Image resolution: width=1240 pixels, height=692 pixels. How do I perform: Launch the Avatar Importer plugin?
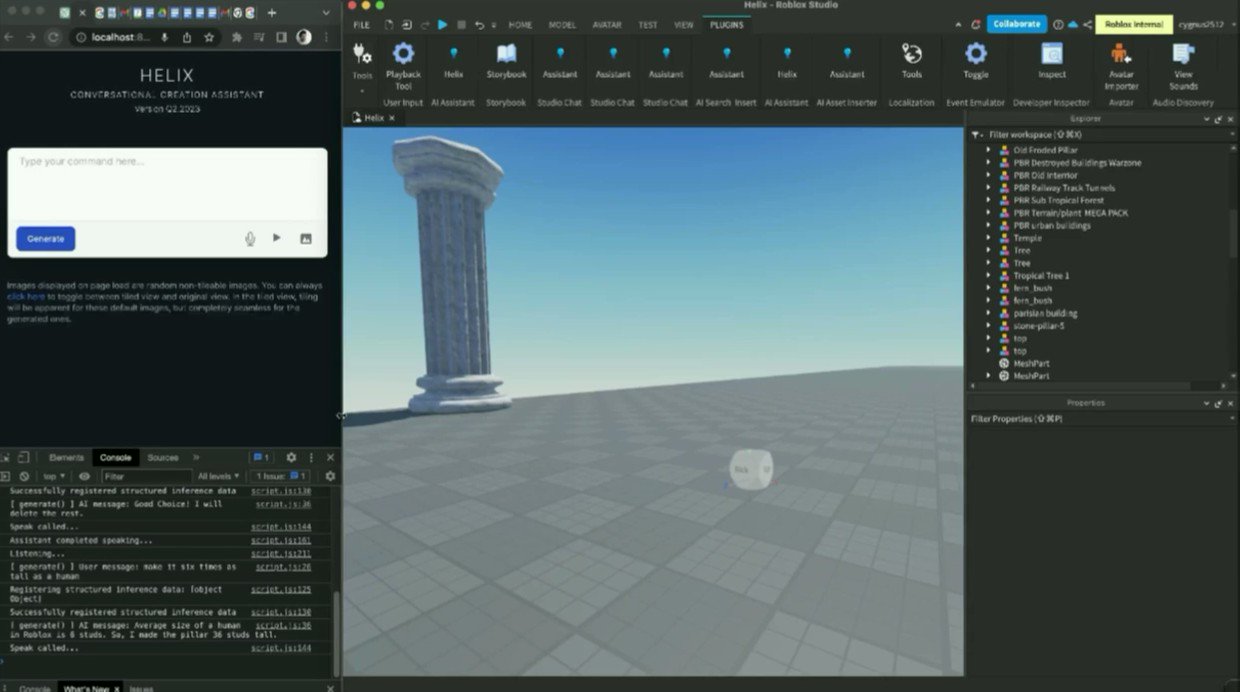[x=1121, y=66]
